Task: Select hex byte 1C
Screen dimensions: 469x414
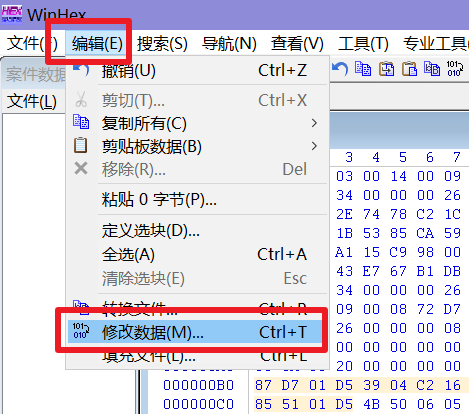Action: coord(452,214)
